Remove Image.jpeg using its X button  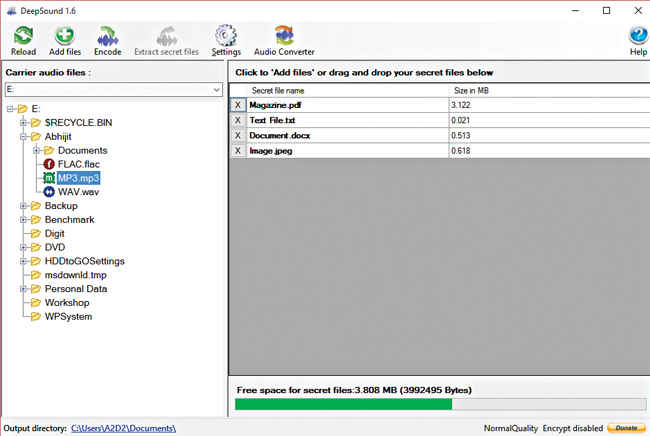point(238,151)
